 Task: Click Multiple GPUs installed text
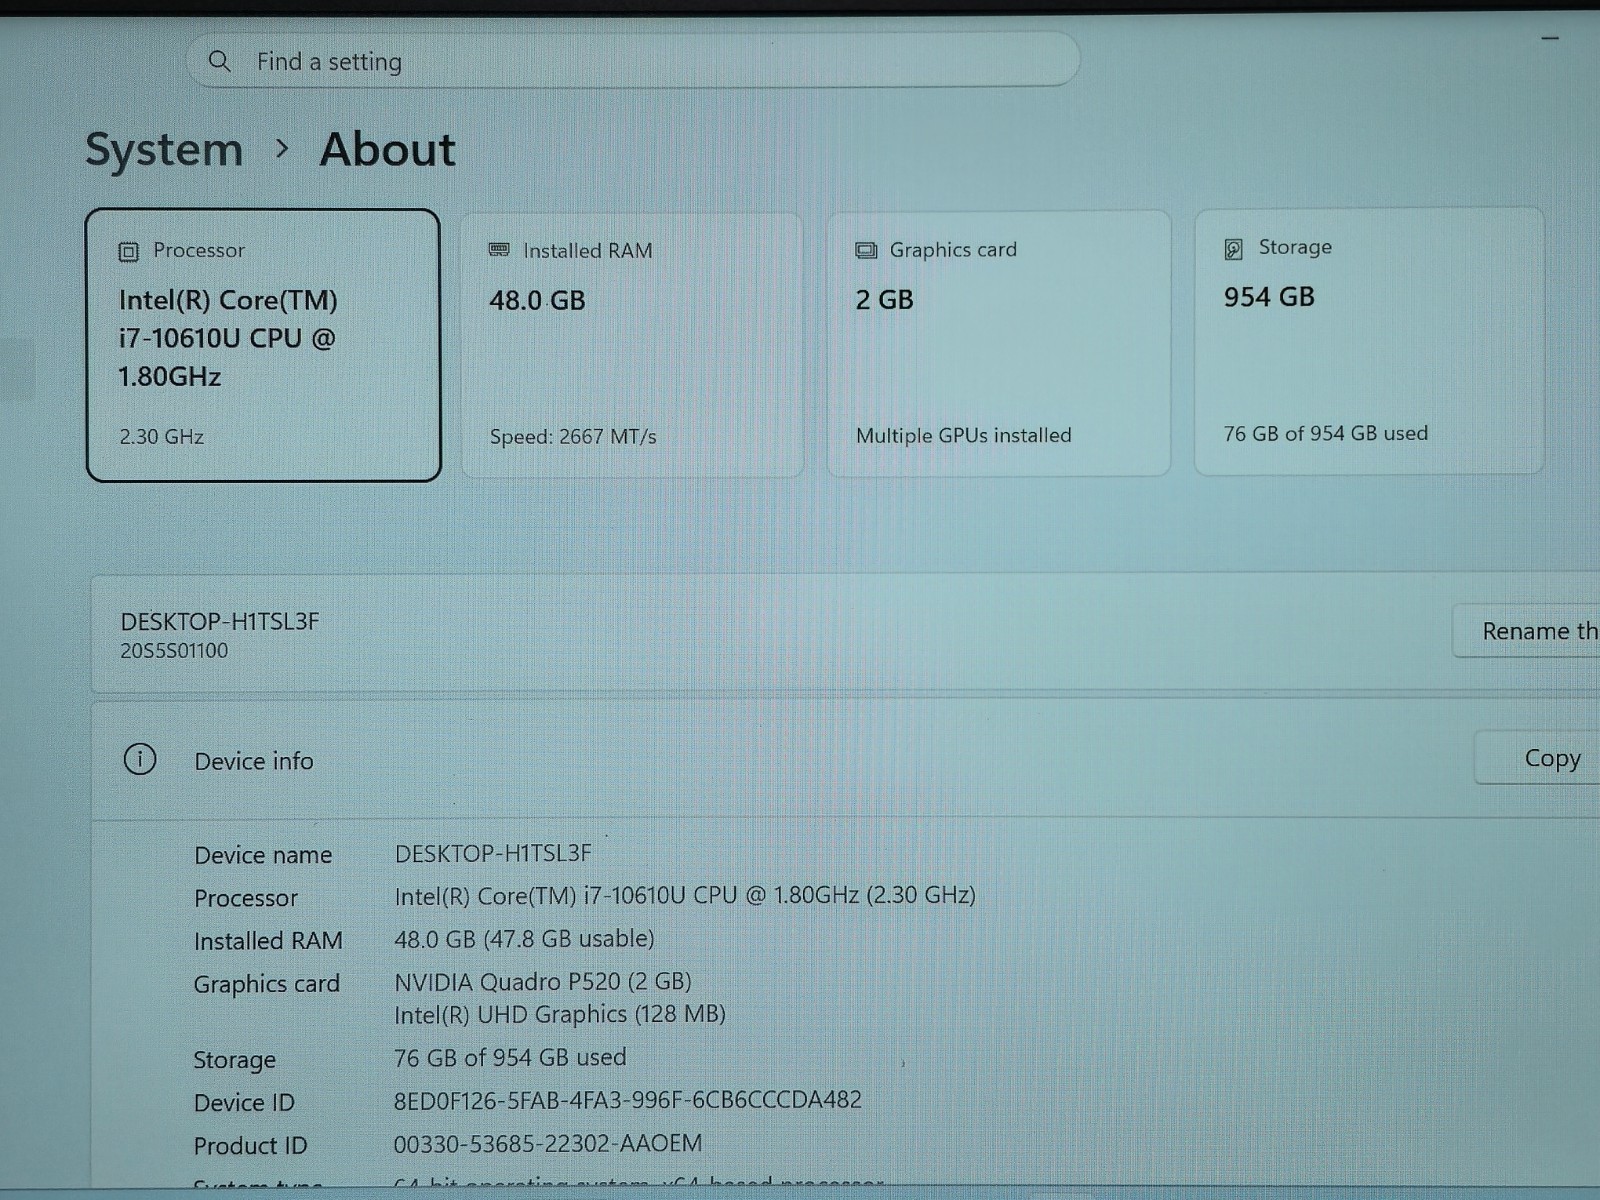pyautogui.click(x=964, y=435)
